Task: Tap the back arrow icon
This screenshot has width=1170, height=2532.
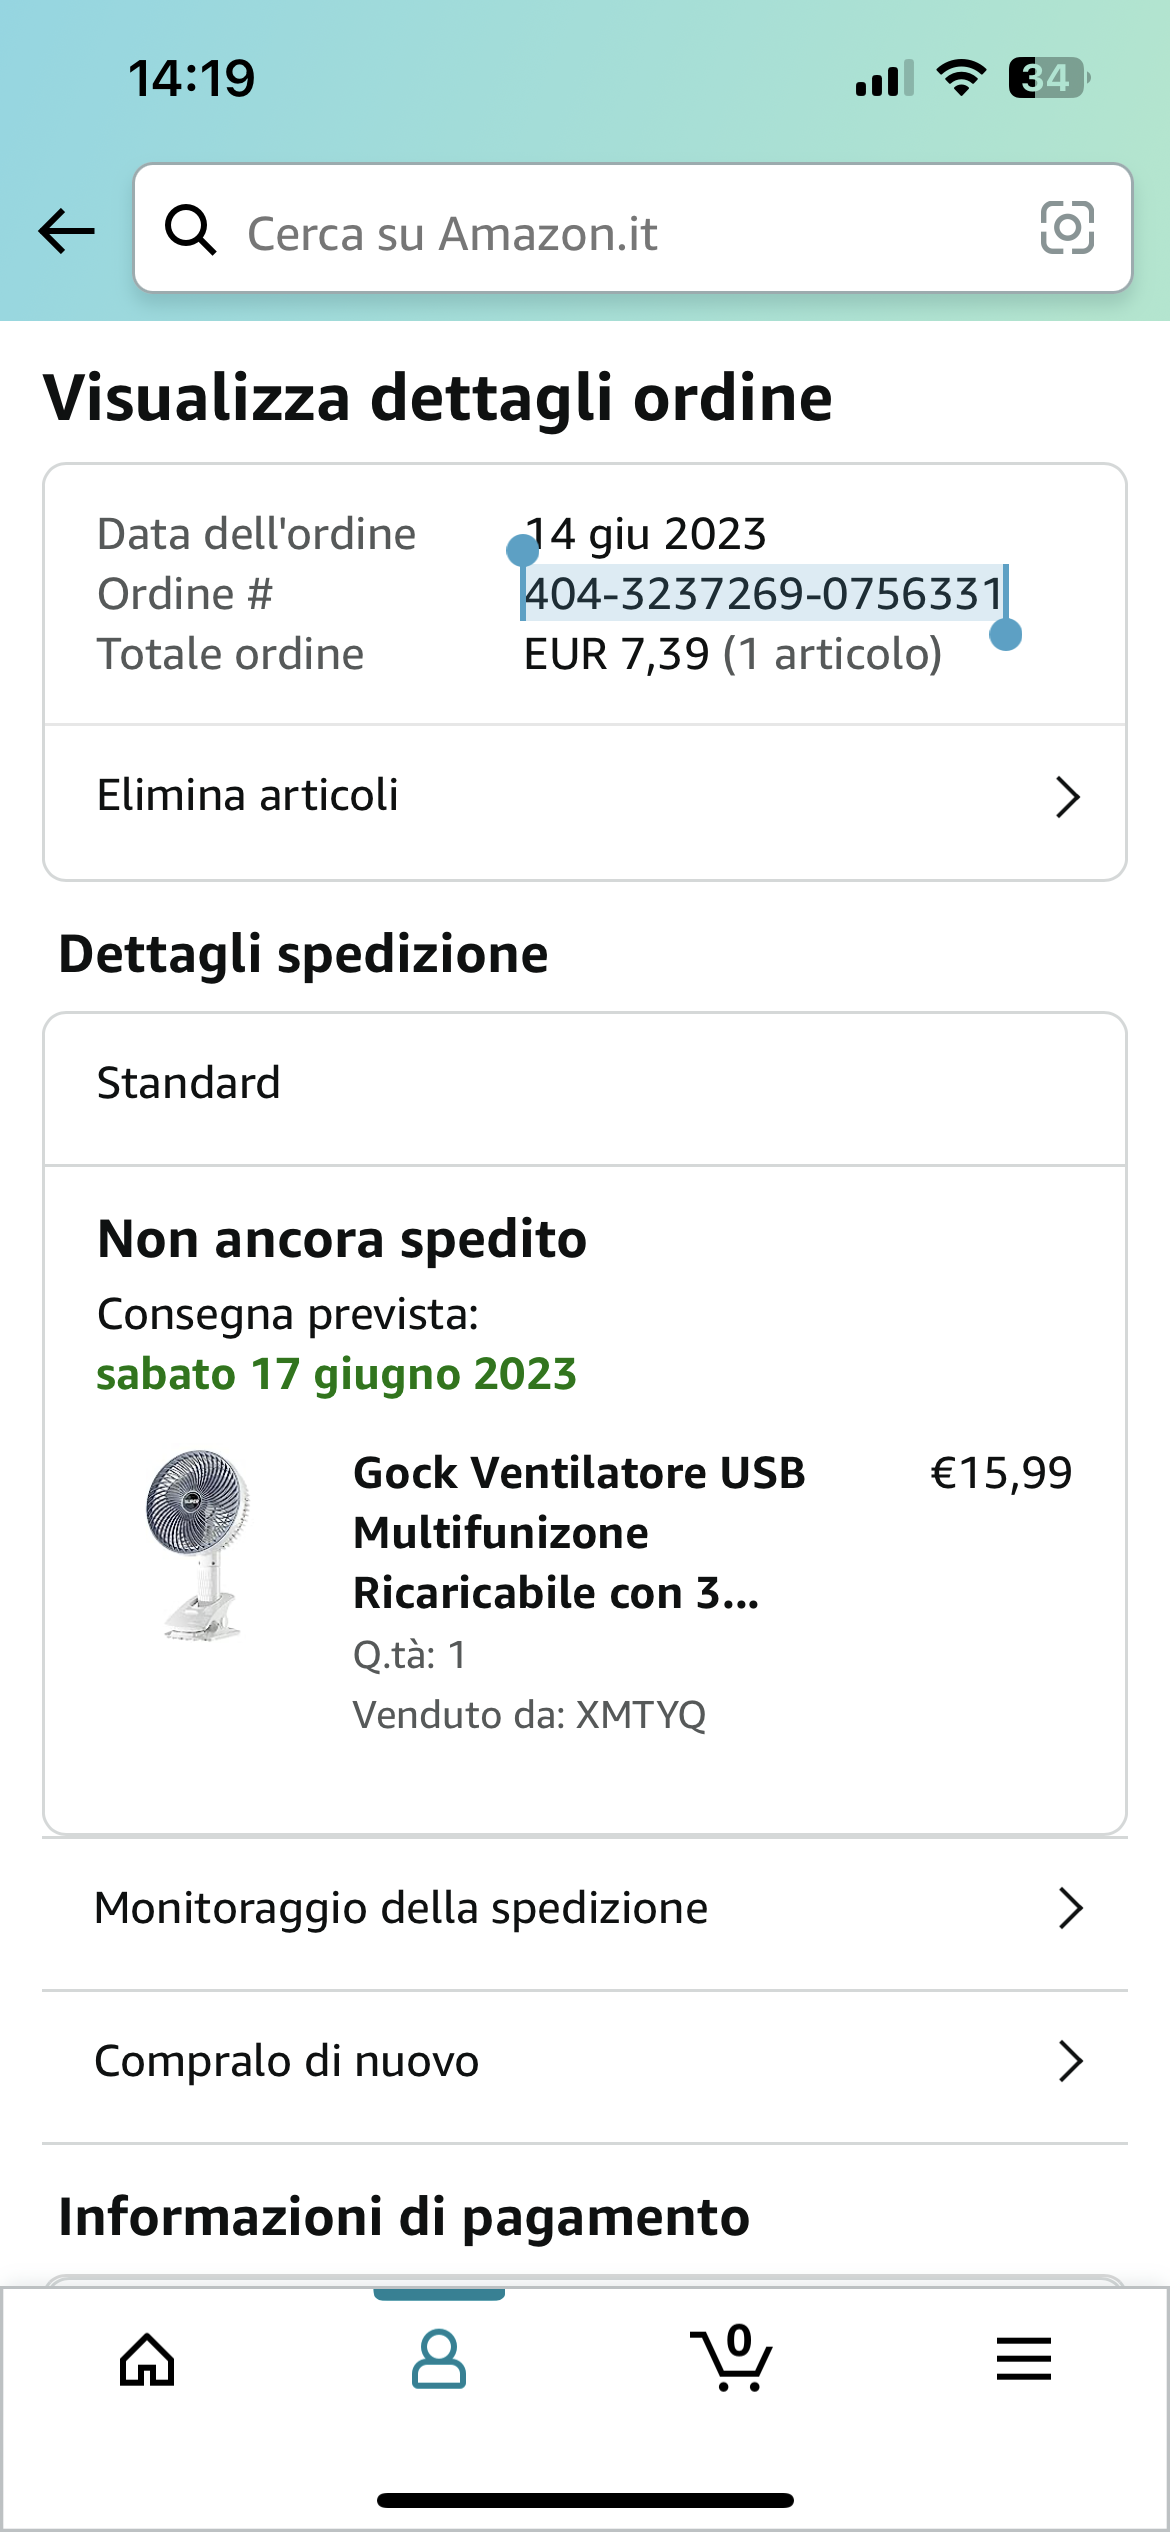Action: (66, 231)
